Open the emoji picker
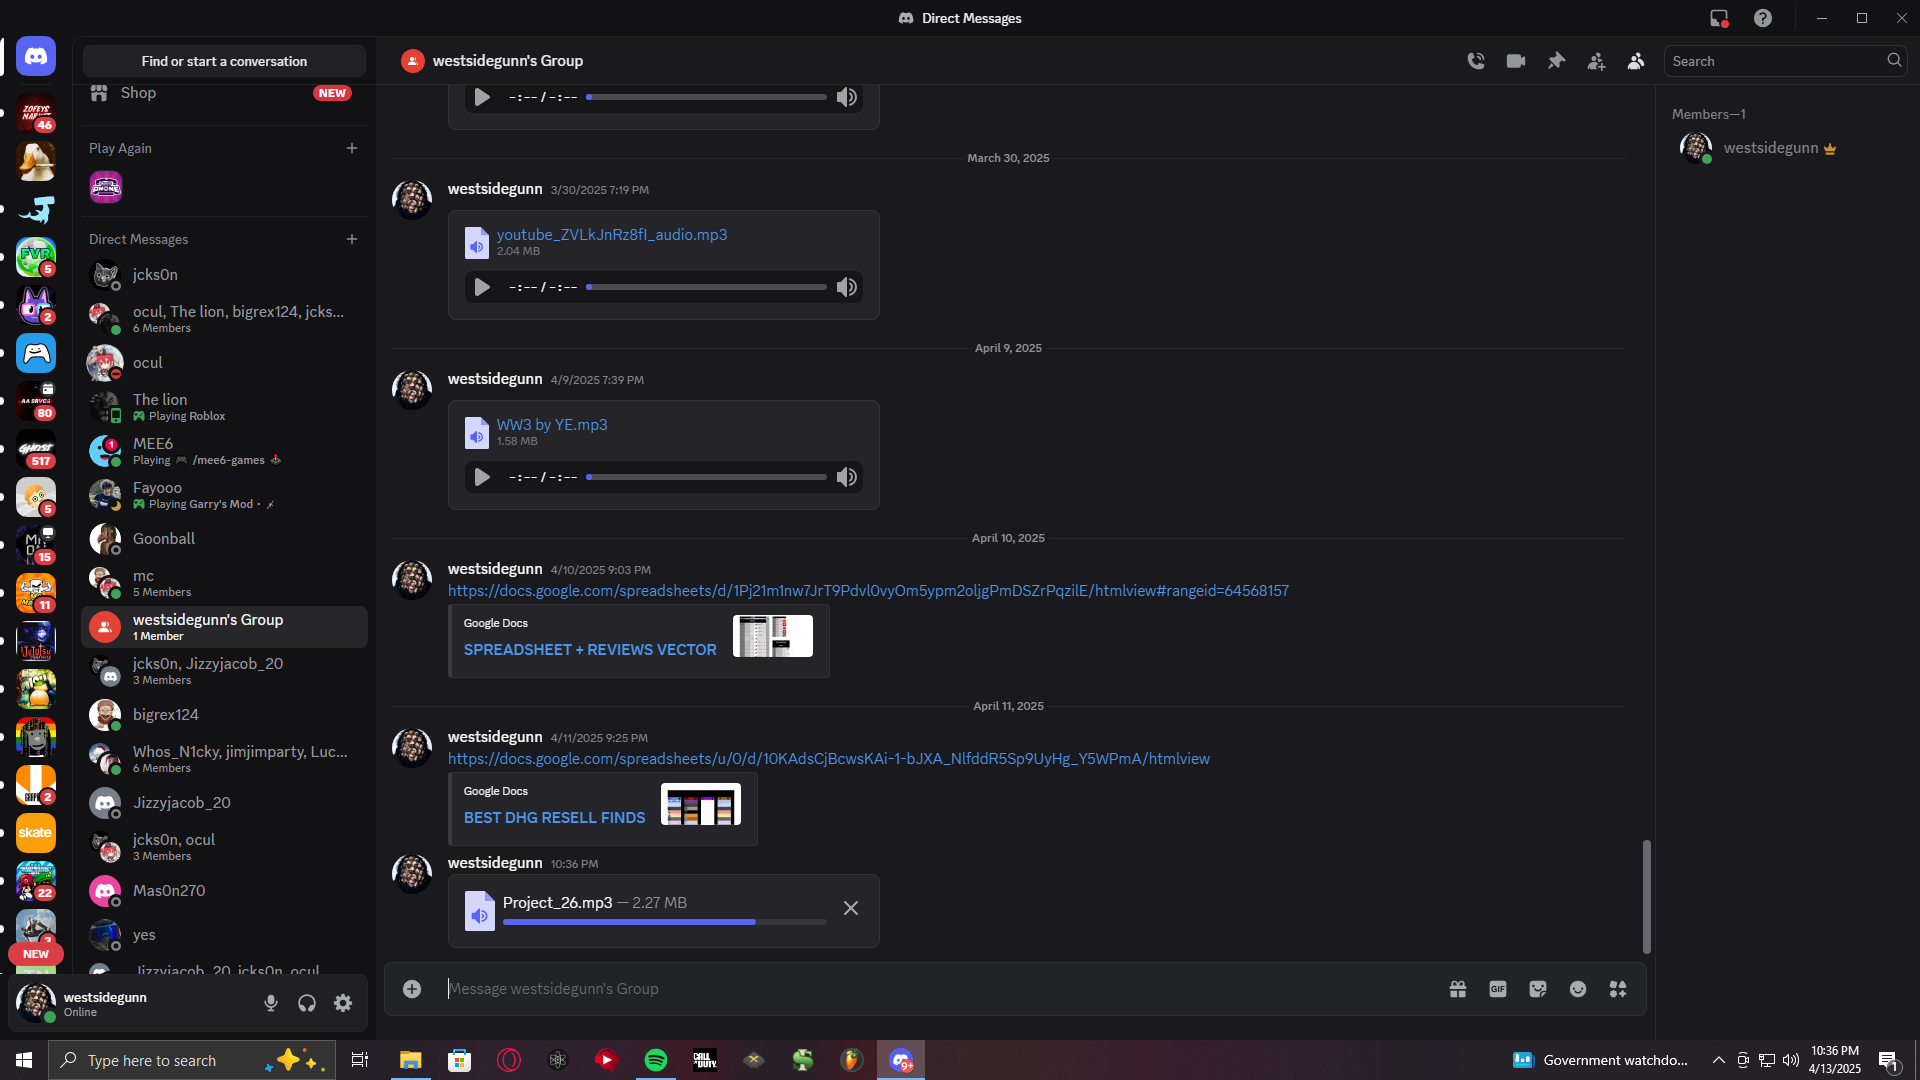 coord(1578,989)
